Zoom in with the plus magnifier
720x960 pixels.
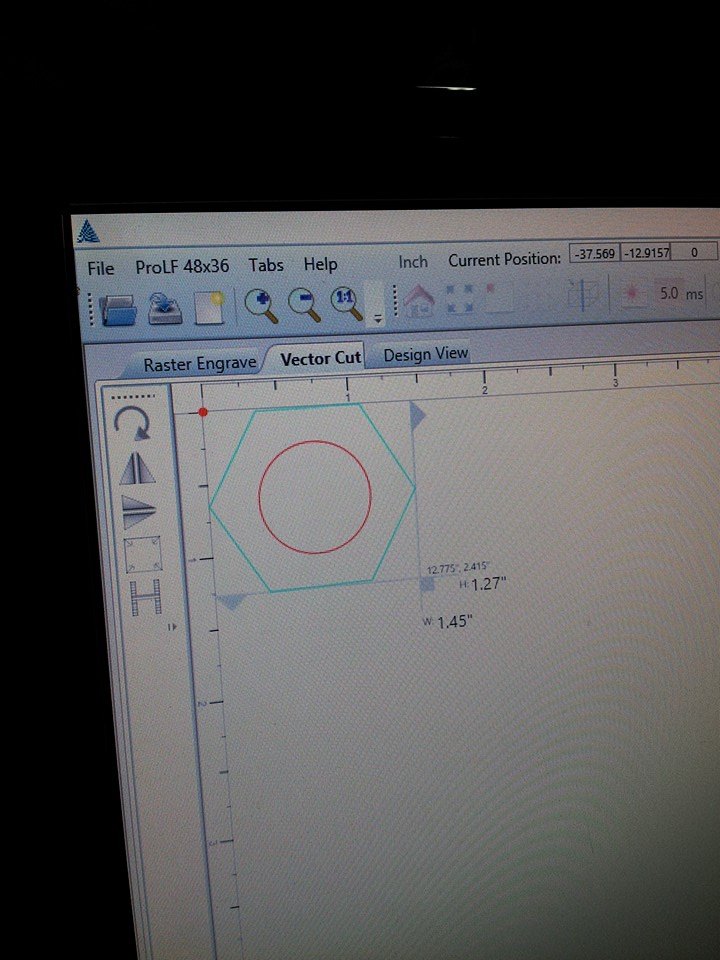pos(261,305)
